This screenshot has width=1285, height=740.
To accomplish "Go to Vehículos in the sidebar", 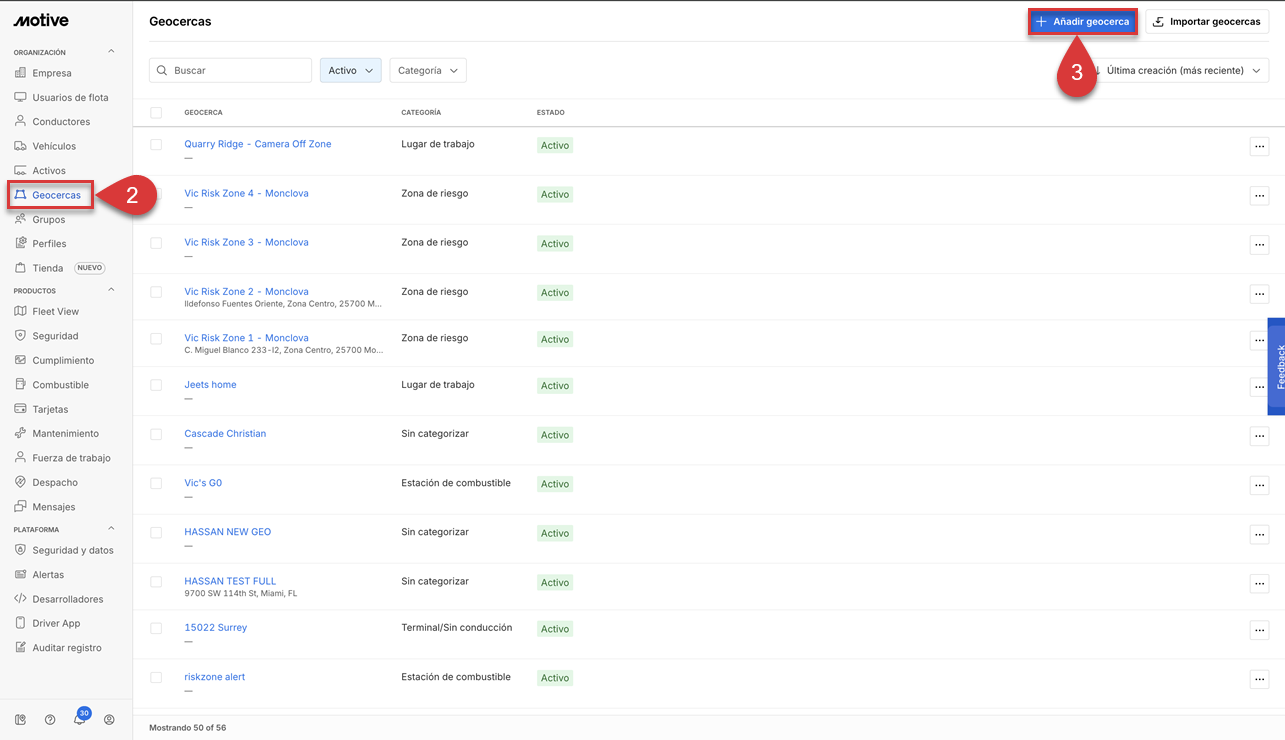I will (54, 146).
